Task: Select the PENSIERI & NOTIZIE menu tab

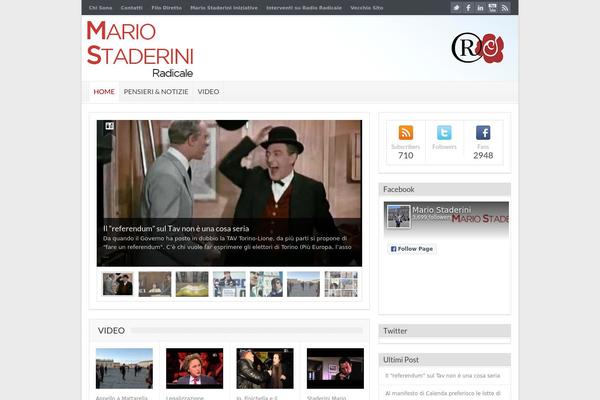Action: [x=156, y=91]
